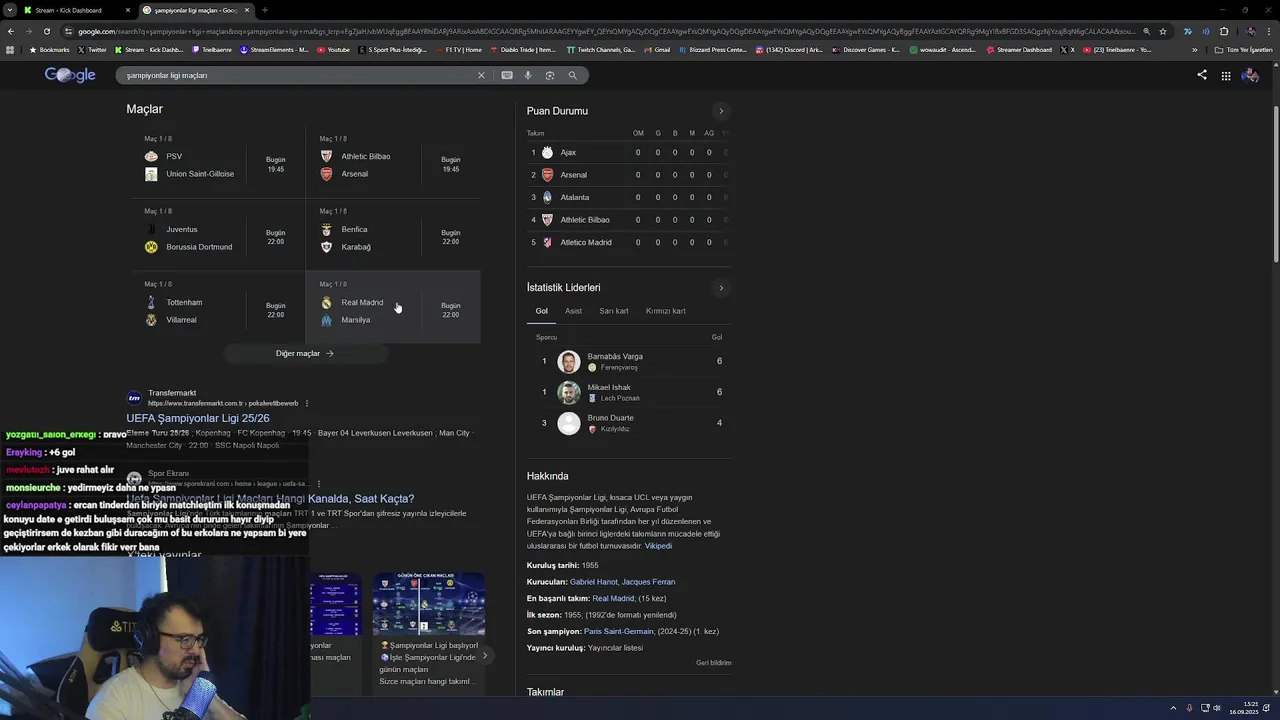Screen dimensions: 1280x720
Task: Open the Vikipedi source link
Action: coord(658,546)
